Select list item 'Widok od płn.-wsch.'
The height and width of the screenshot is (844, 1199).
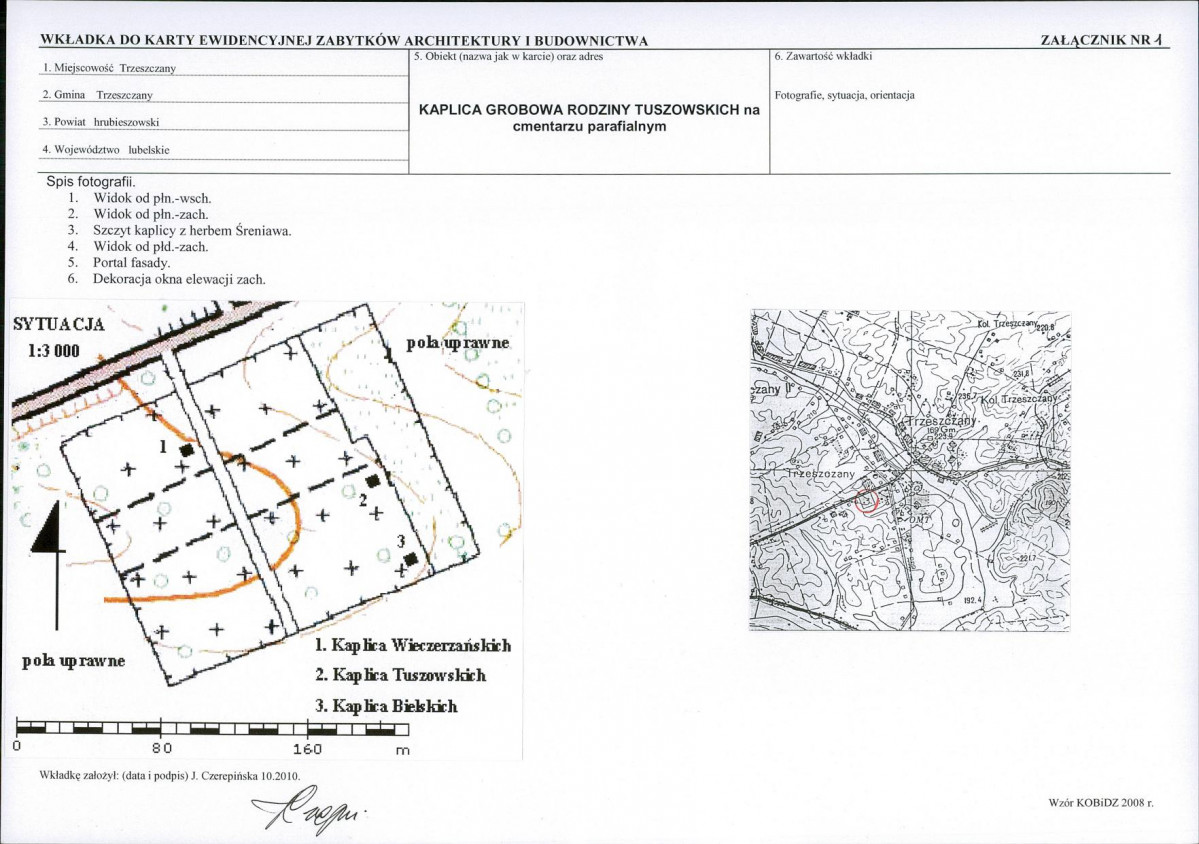click(x=152, y=198)
